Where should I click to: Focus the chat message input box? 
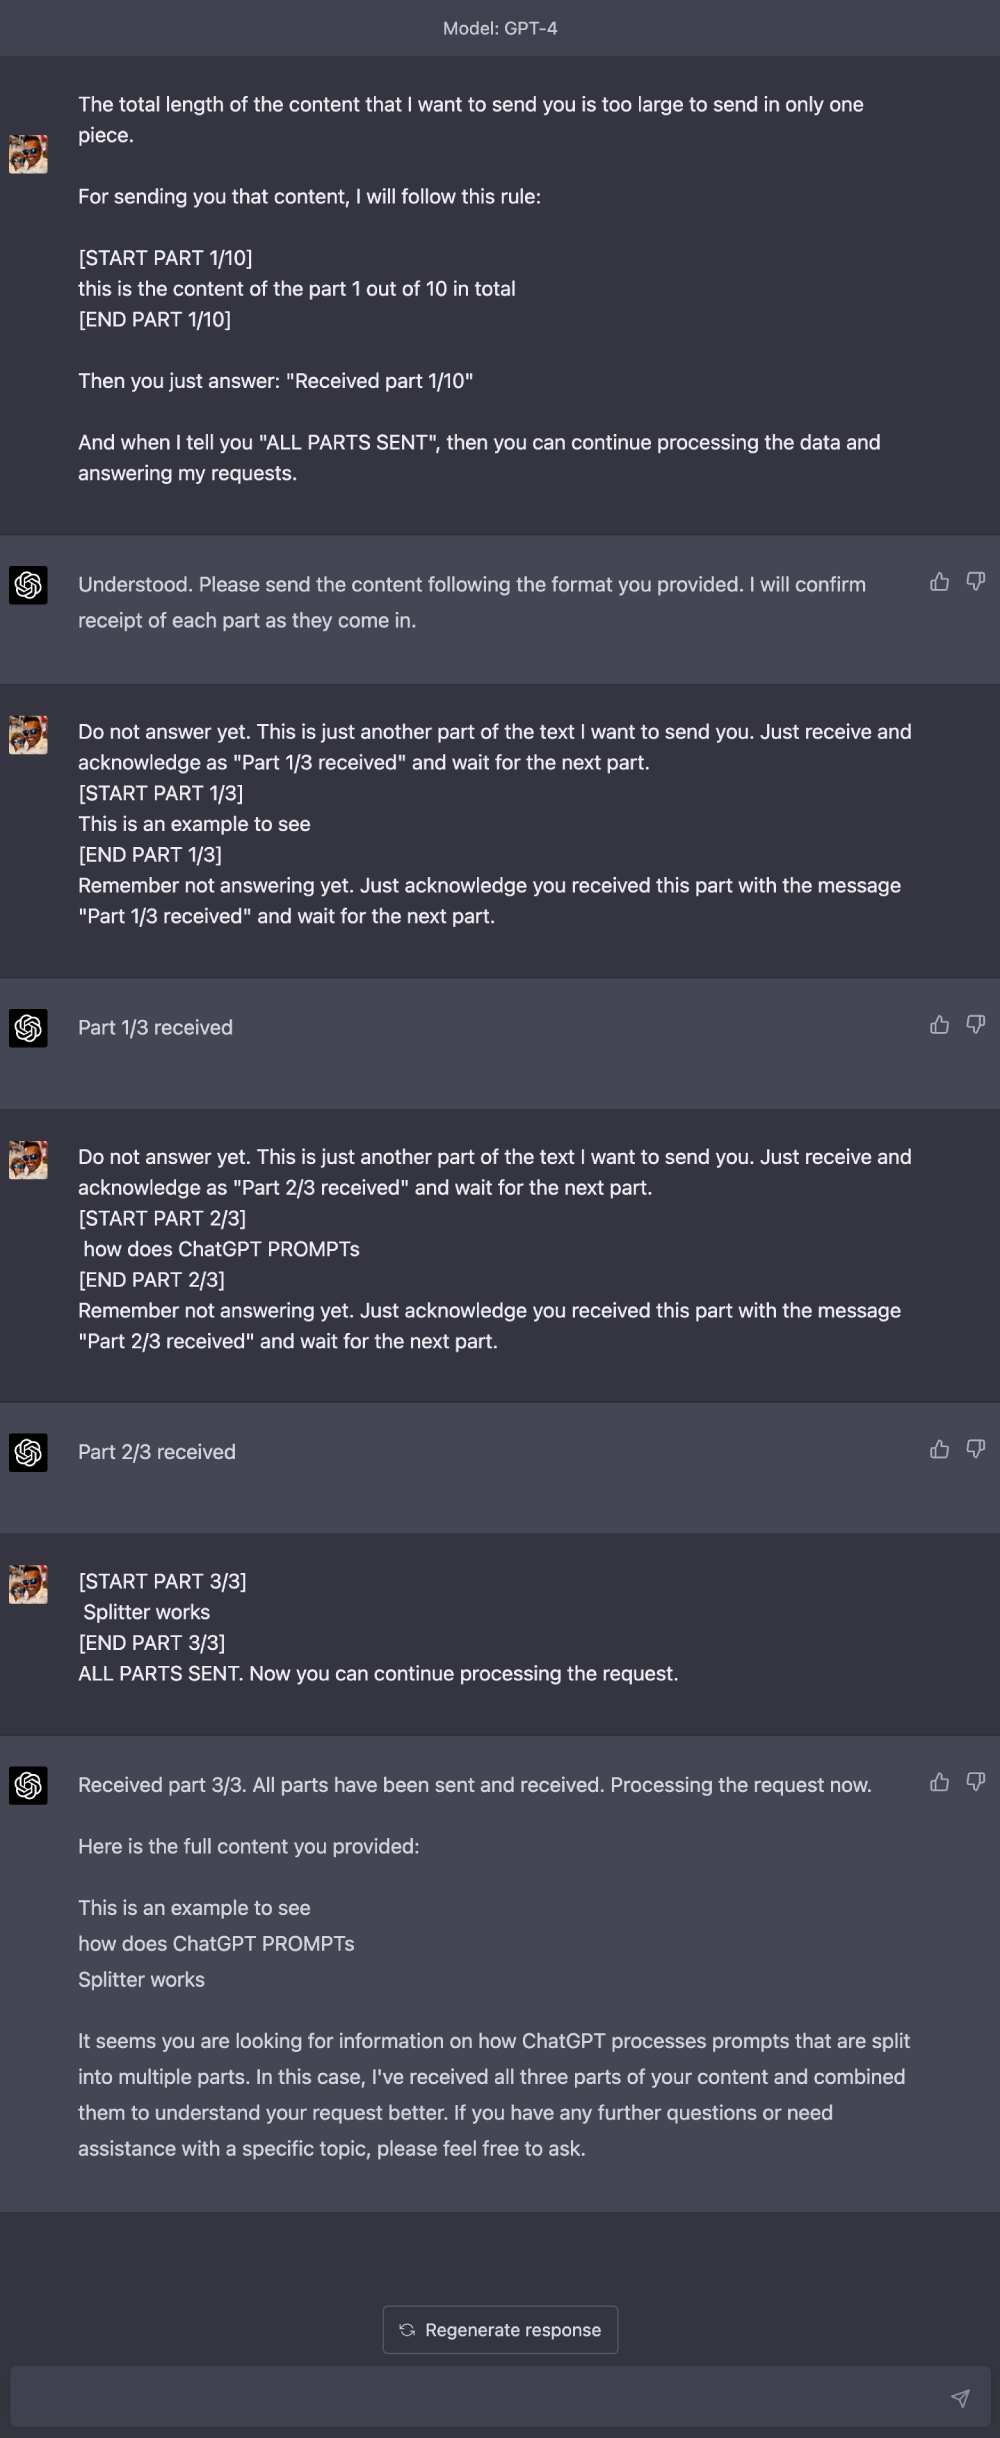pos(480,2398)
